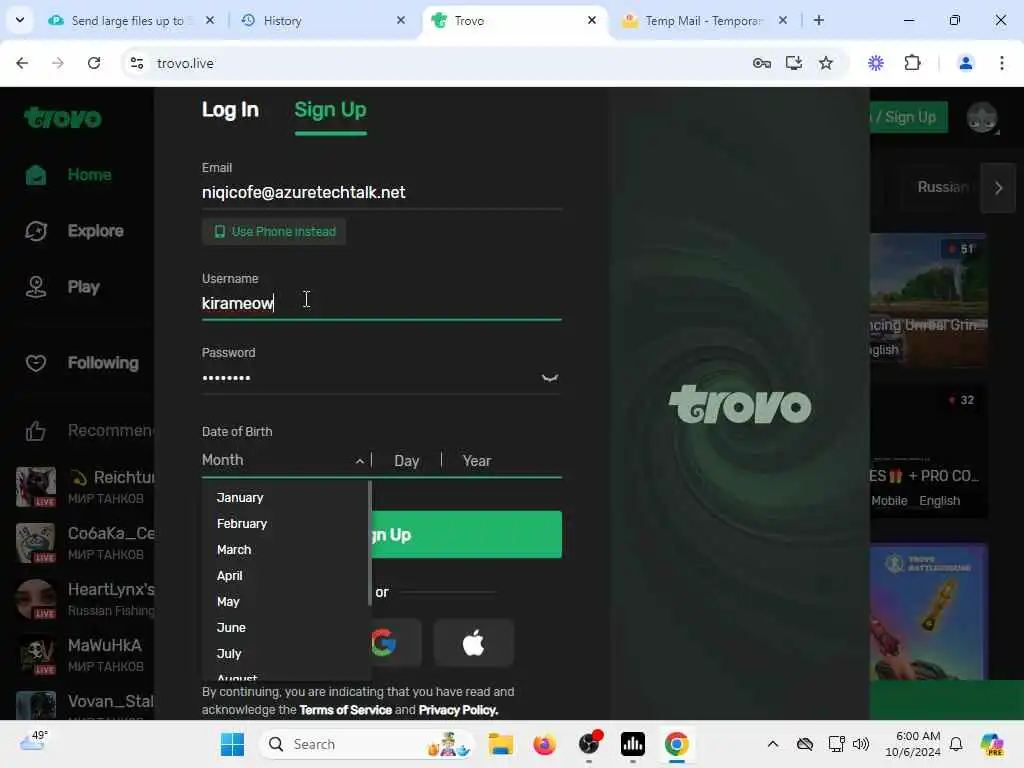This screenshot has width=1024, height=768.
Task: Open the Home sidebar item
Action: (69, 175)
